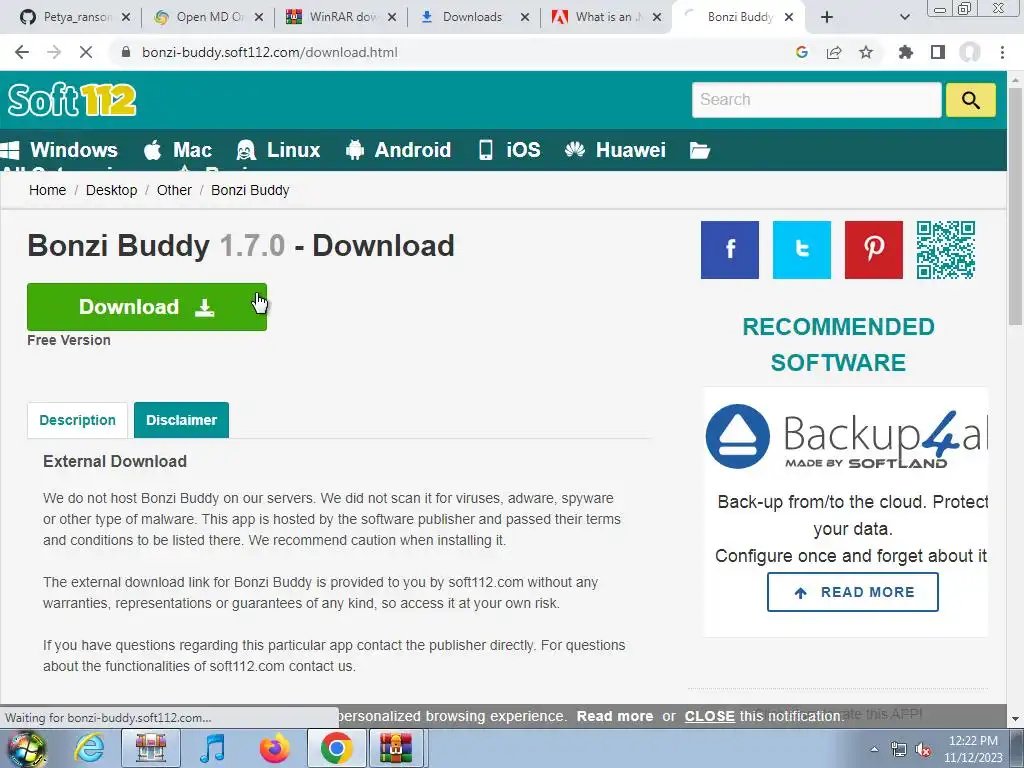Image resolution: width=1024 pixels, height=768 pixels.
Task: Open the tab search dropdown chevron
Action: pyautogui.click(x=904, y=17)
